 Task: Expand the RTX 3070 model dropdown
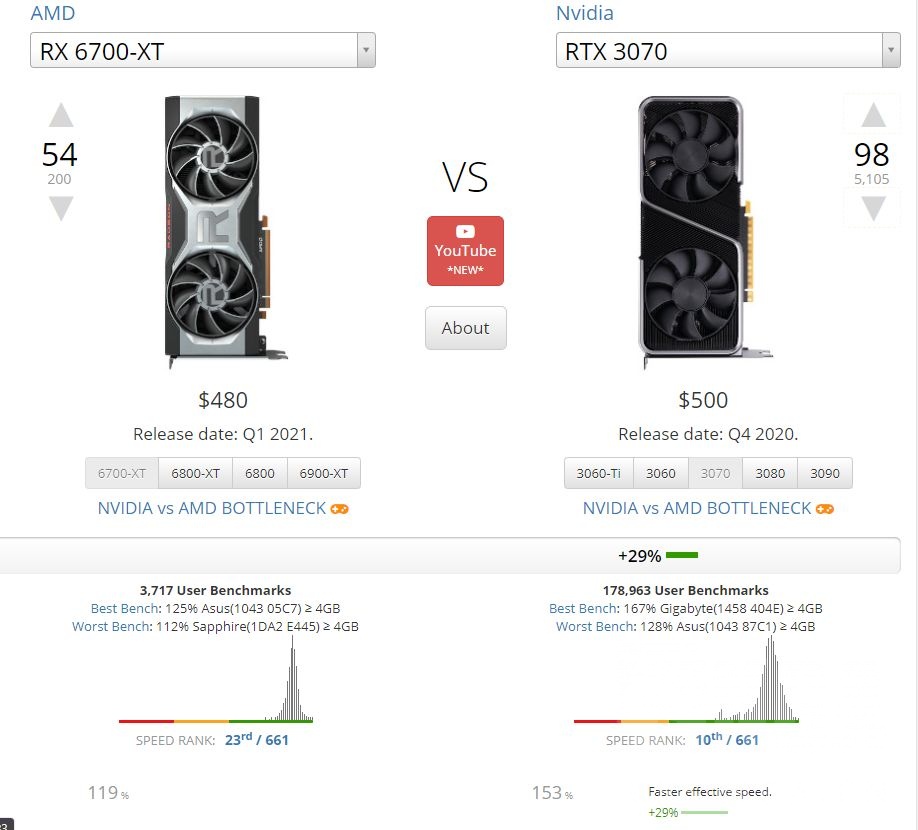click(891, 50)
